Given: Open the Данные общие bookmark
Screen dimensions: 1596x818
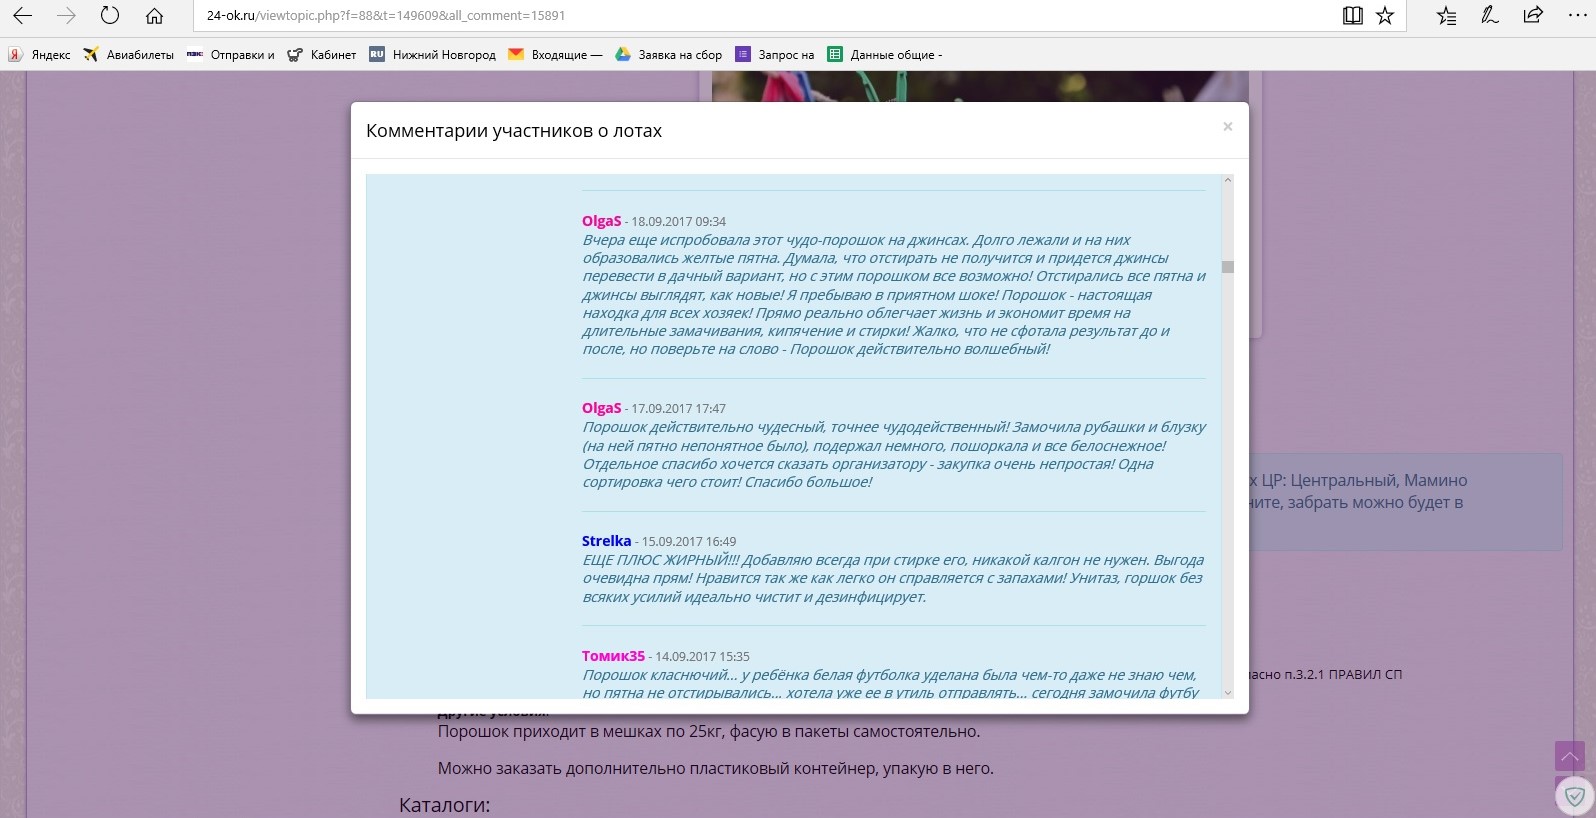Looking at the screenshot, I should pos(885,55).
